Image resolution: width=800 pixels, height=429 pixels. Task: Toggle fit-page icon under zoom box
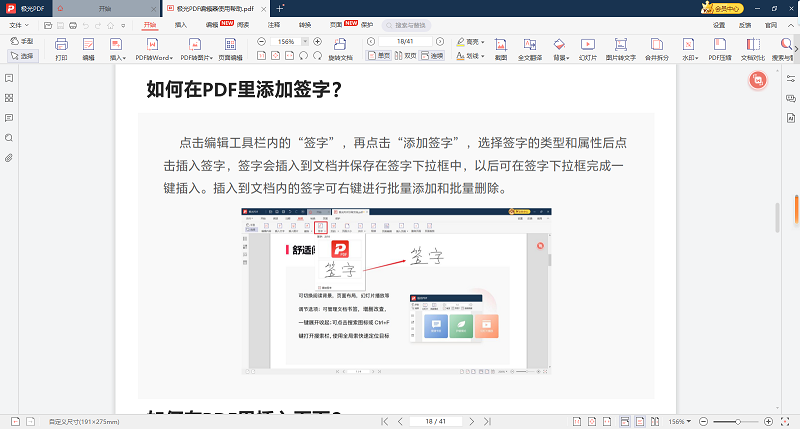tap(276, 56)
